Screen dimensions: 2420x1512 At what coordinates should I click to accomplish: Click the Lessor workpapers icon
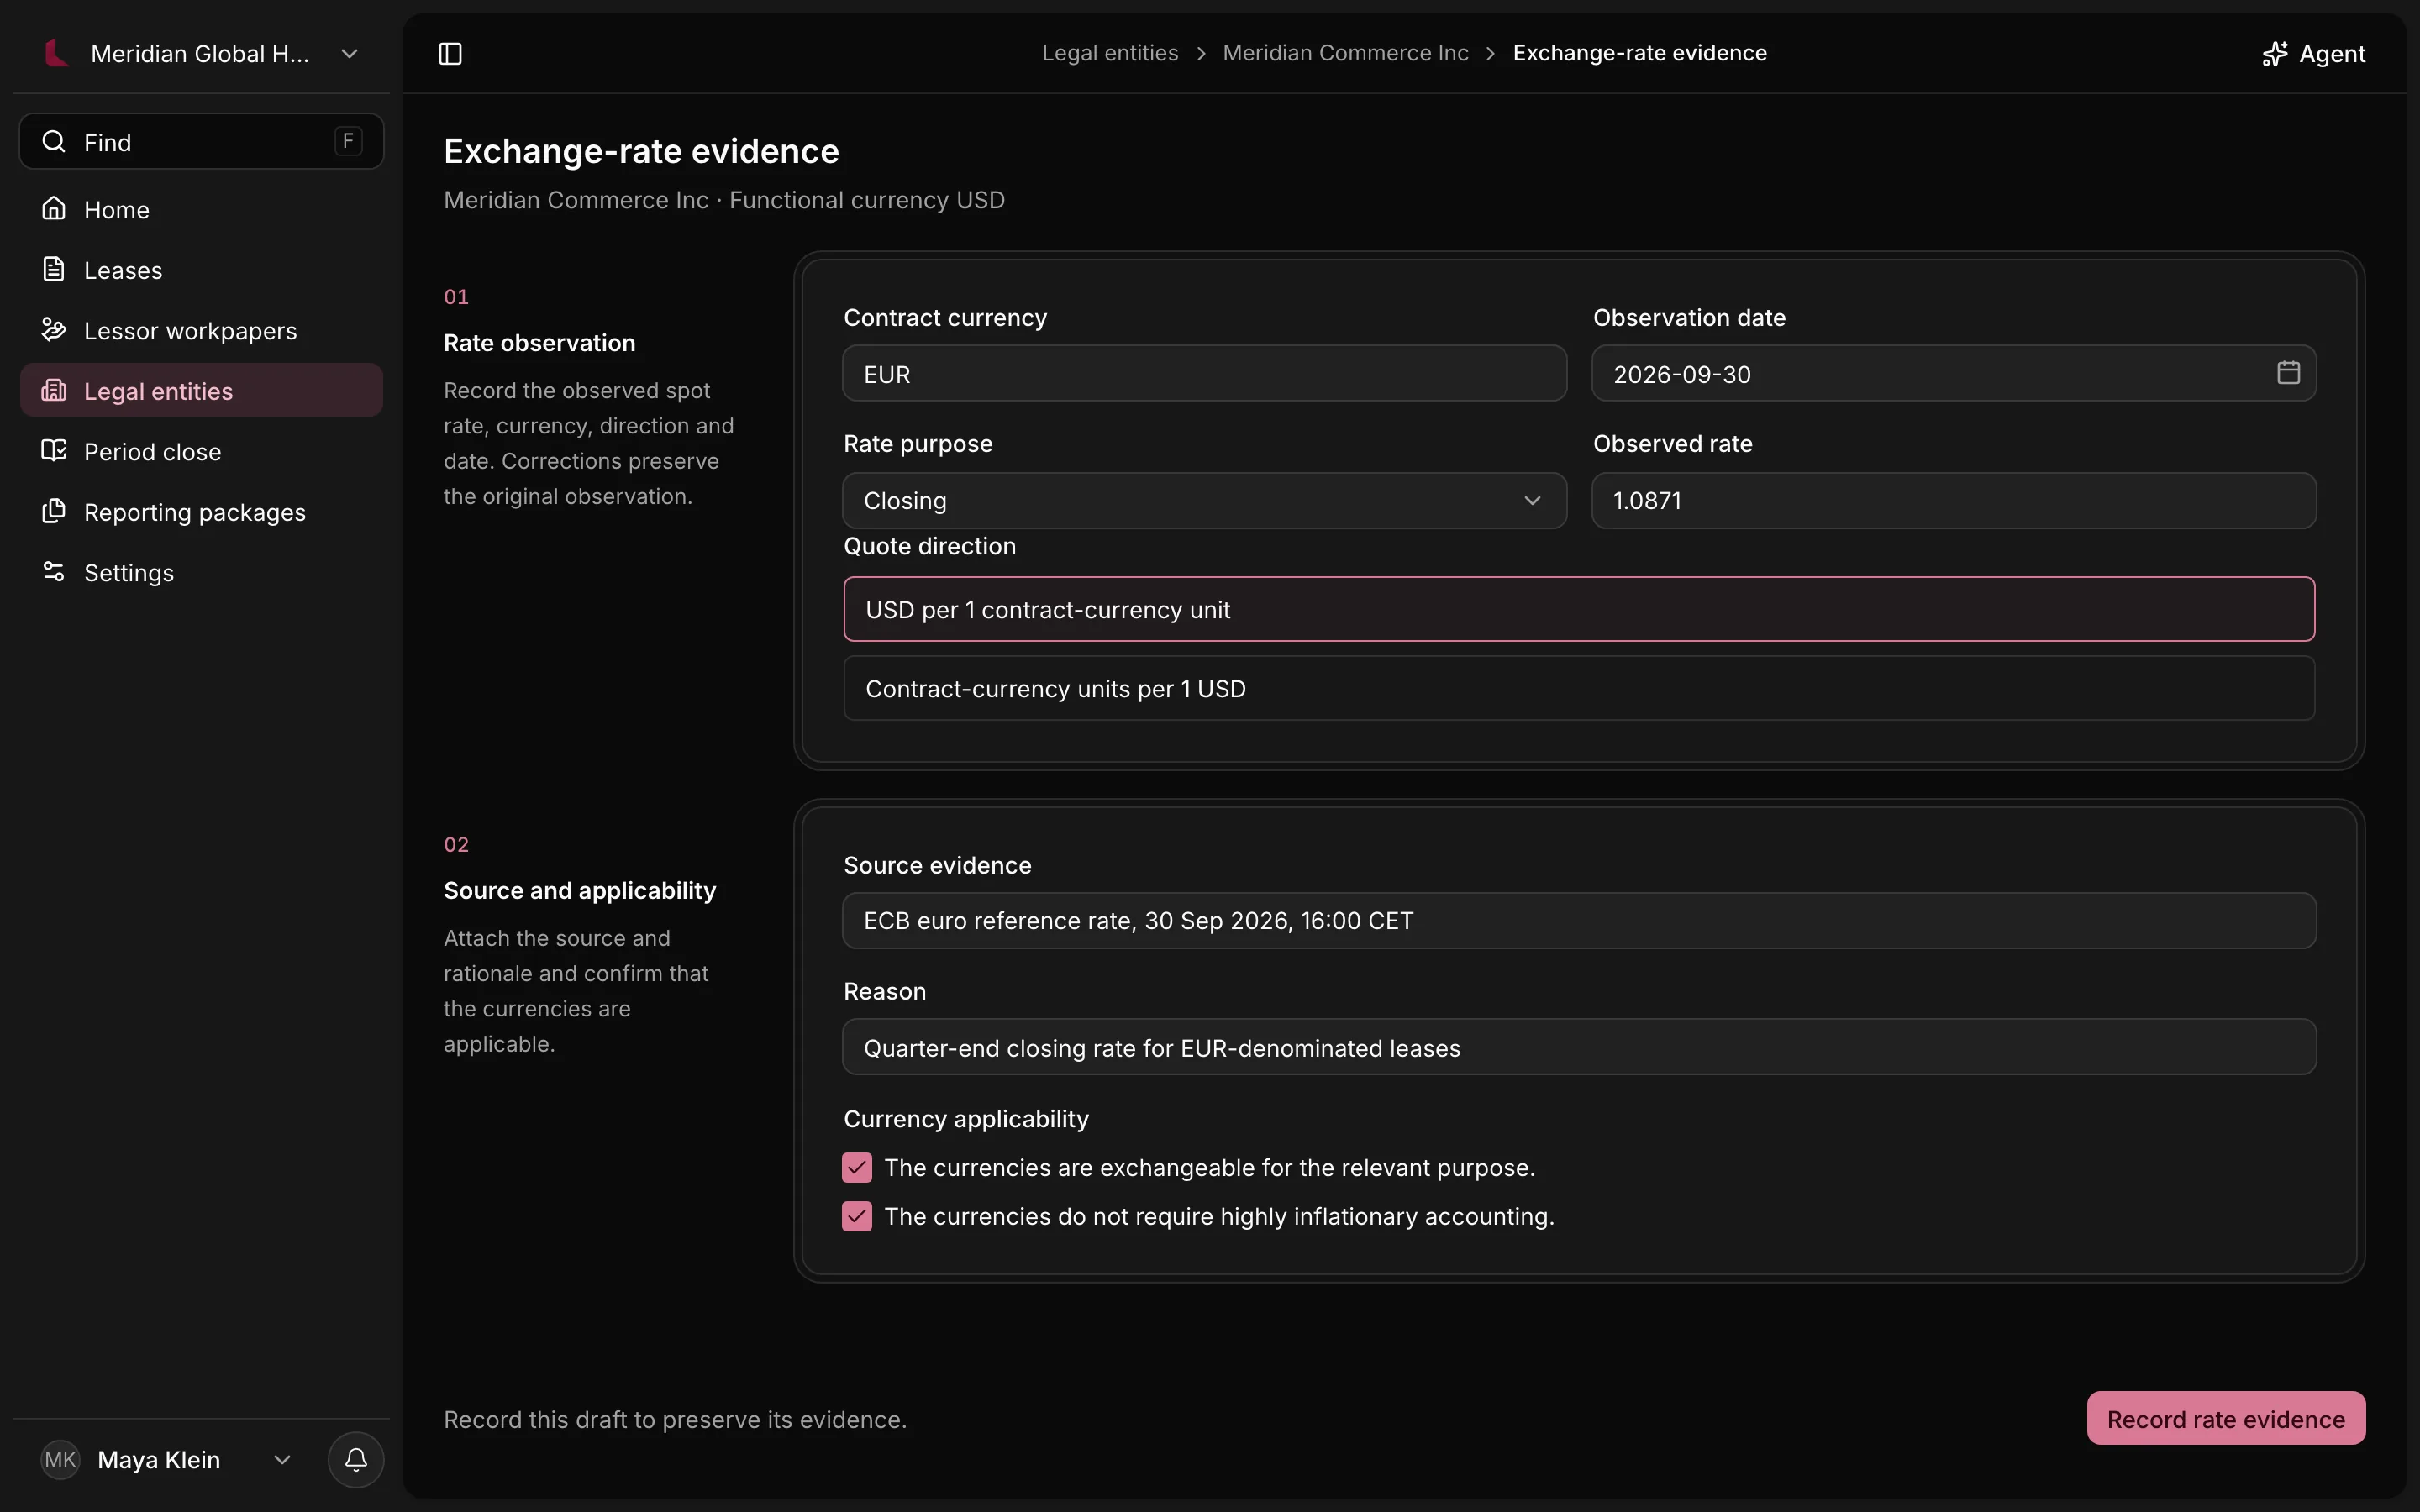click(54, 330)
